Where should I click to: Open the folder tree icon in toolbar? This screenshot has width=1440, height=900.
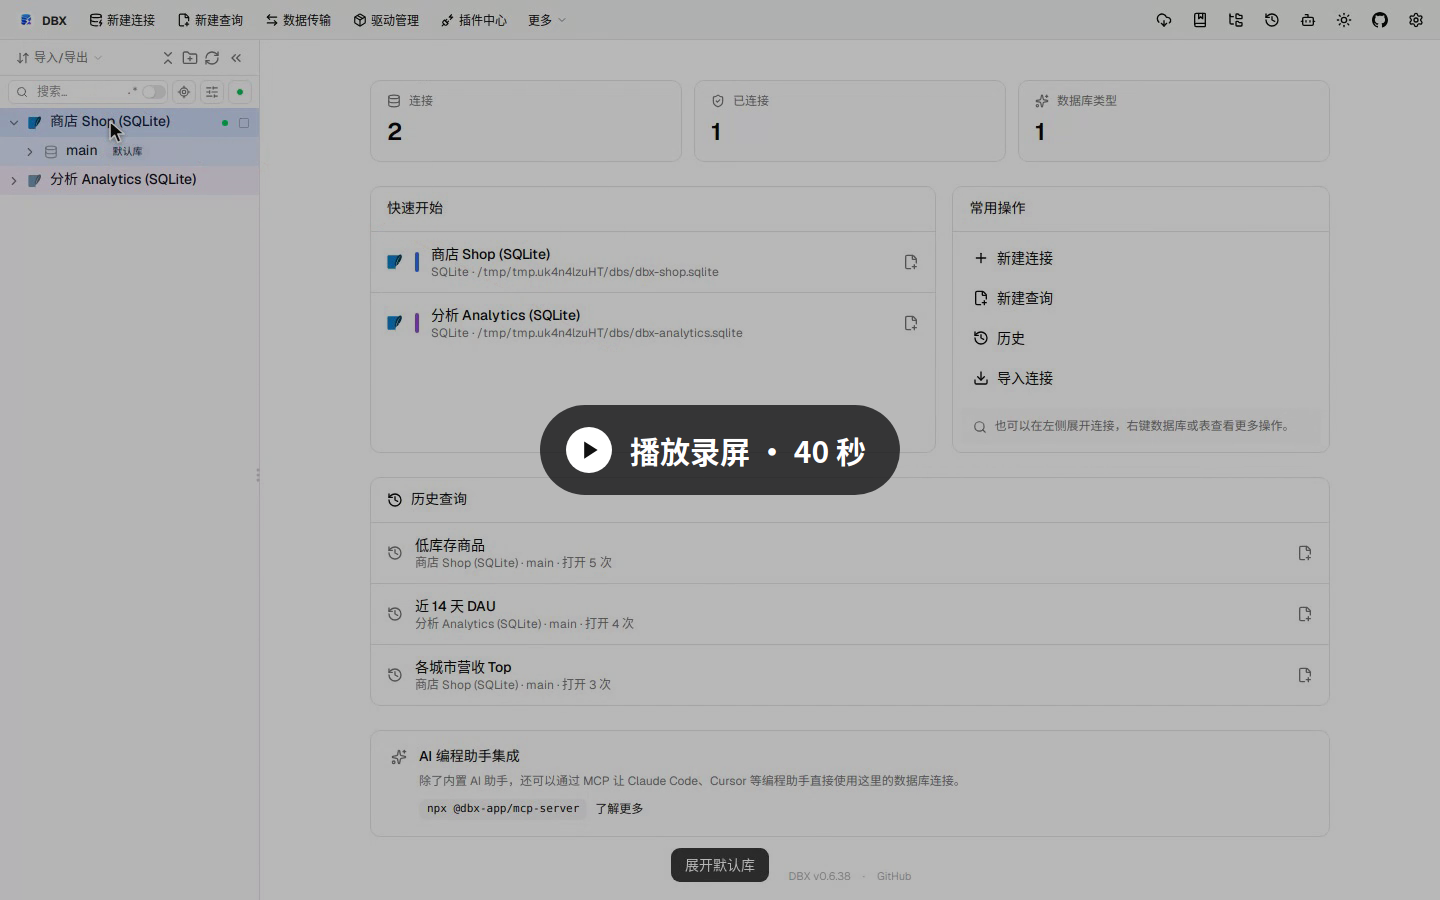click(x=1236, y=20)
